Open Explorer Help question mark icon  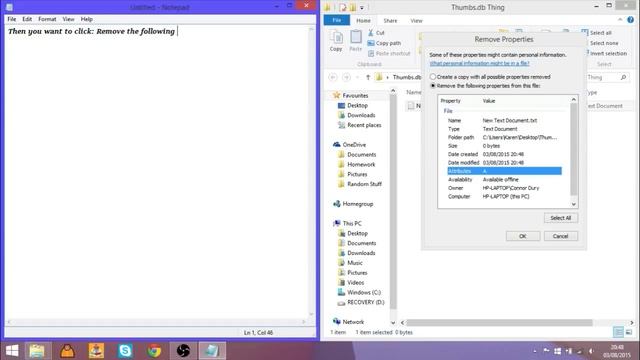631,20
